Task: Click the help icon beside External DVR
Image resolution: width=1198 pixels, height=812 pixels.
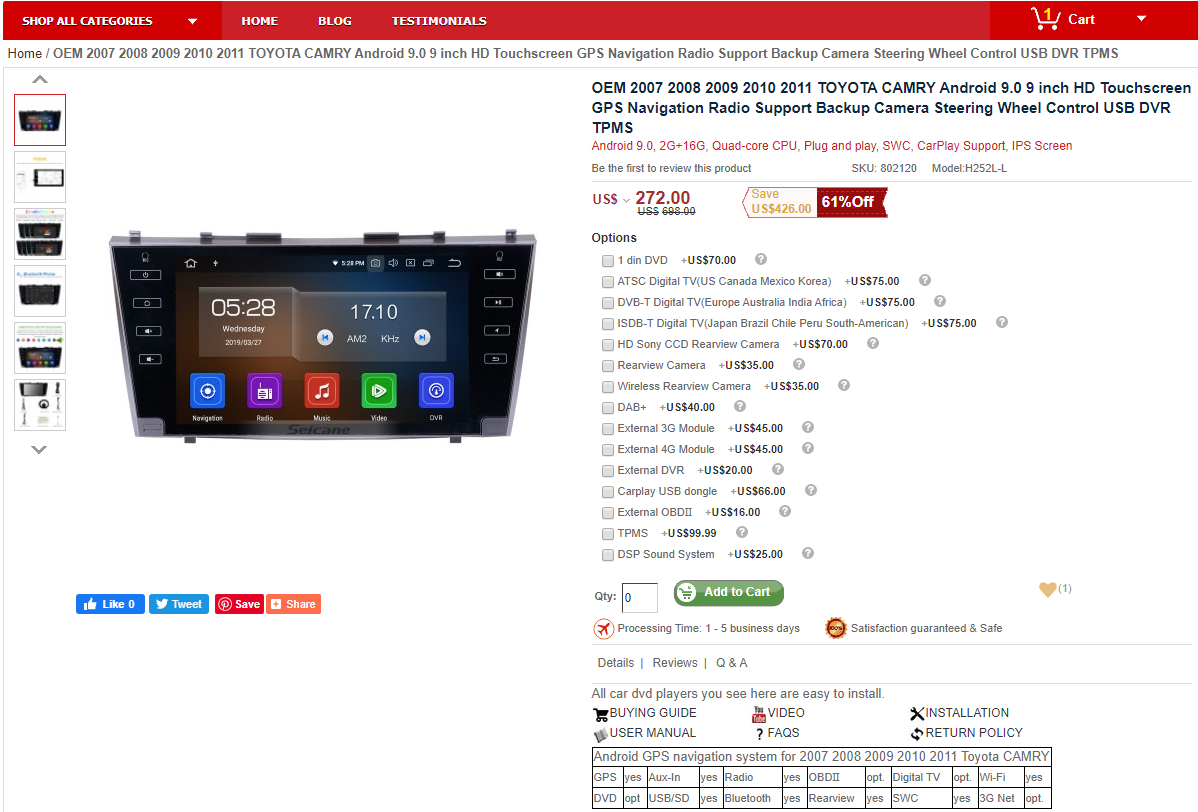Action: click(x=778, y=470)
